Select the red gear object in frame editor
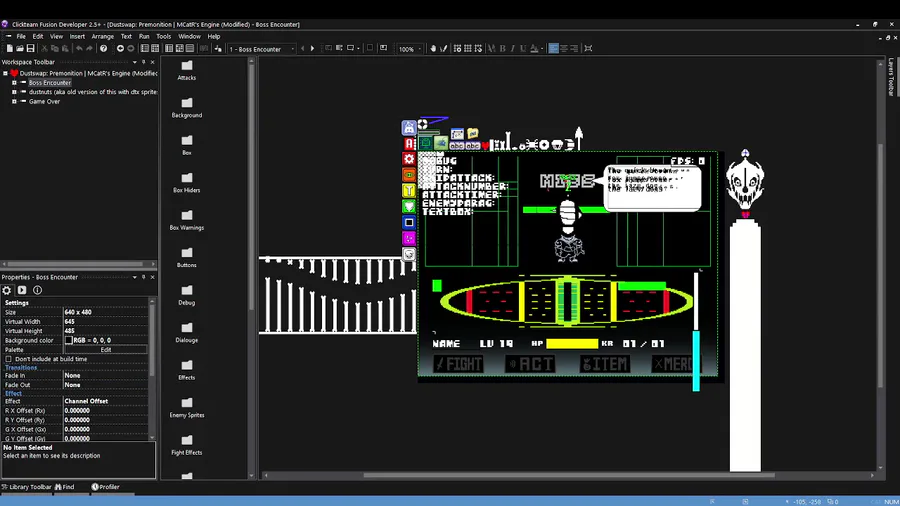Image resolution: width=900 pixels, height=506 pixels. (409, 159)
